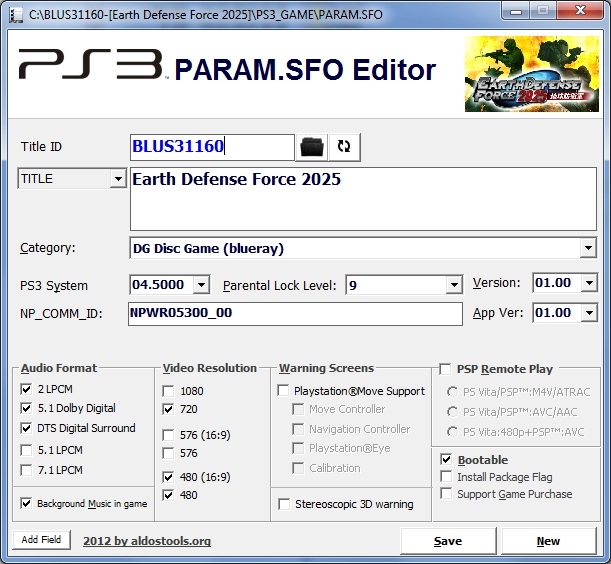Select PS Vita:480p+PSP AVC radio option
Image resolution: width=611 pixels, height=564 pixels.
pyautogui.click(x=452, y=431)
